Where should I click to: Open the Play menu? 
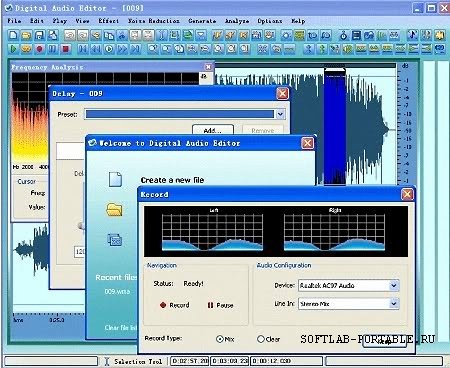(60, 21)
